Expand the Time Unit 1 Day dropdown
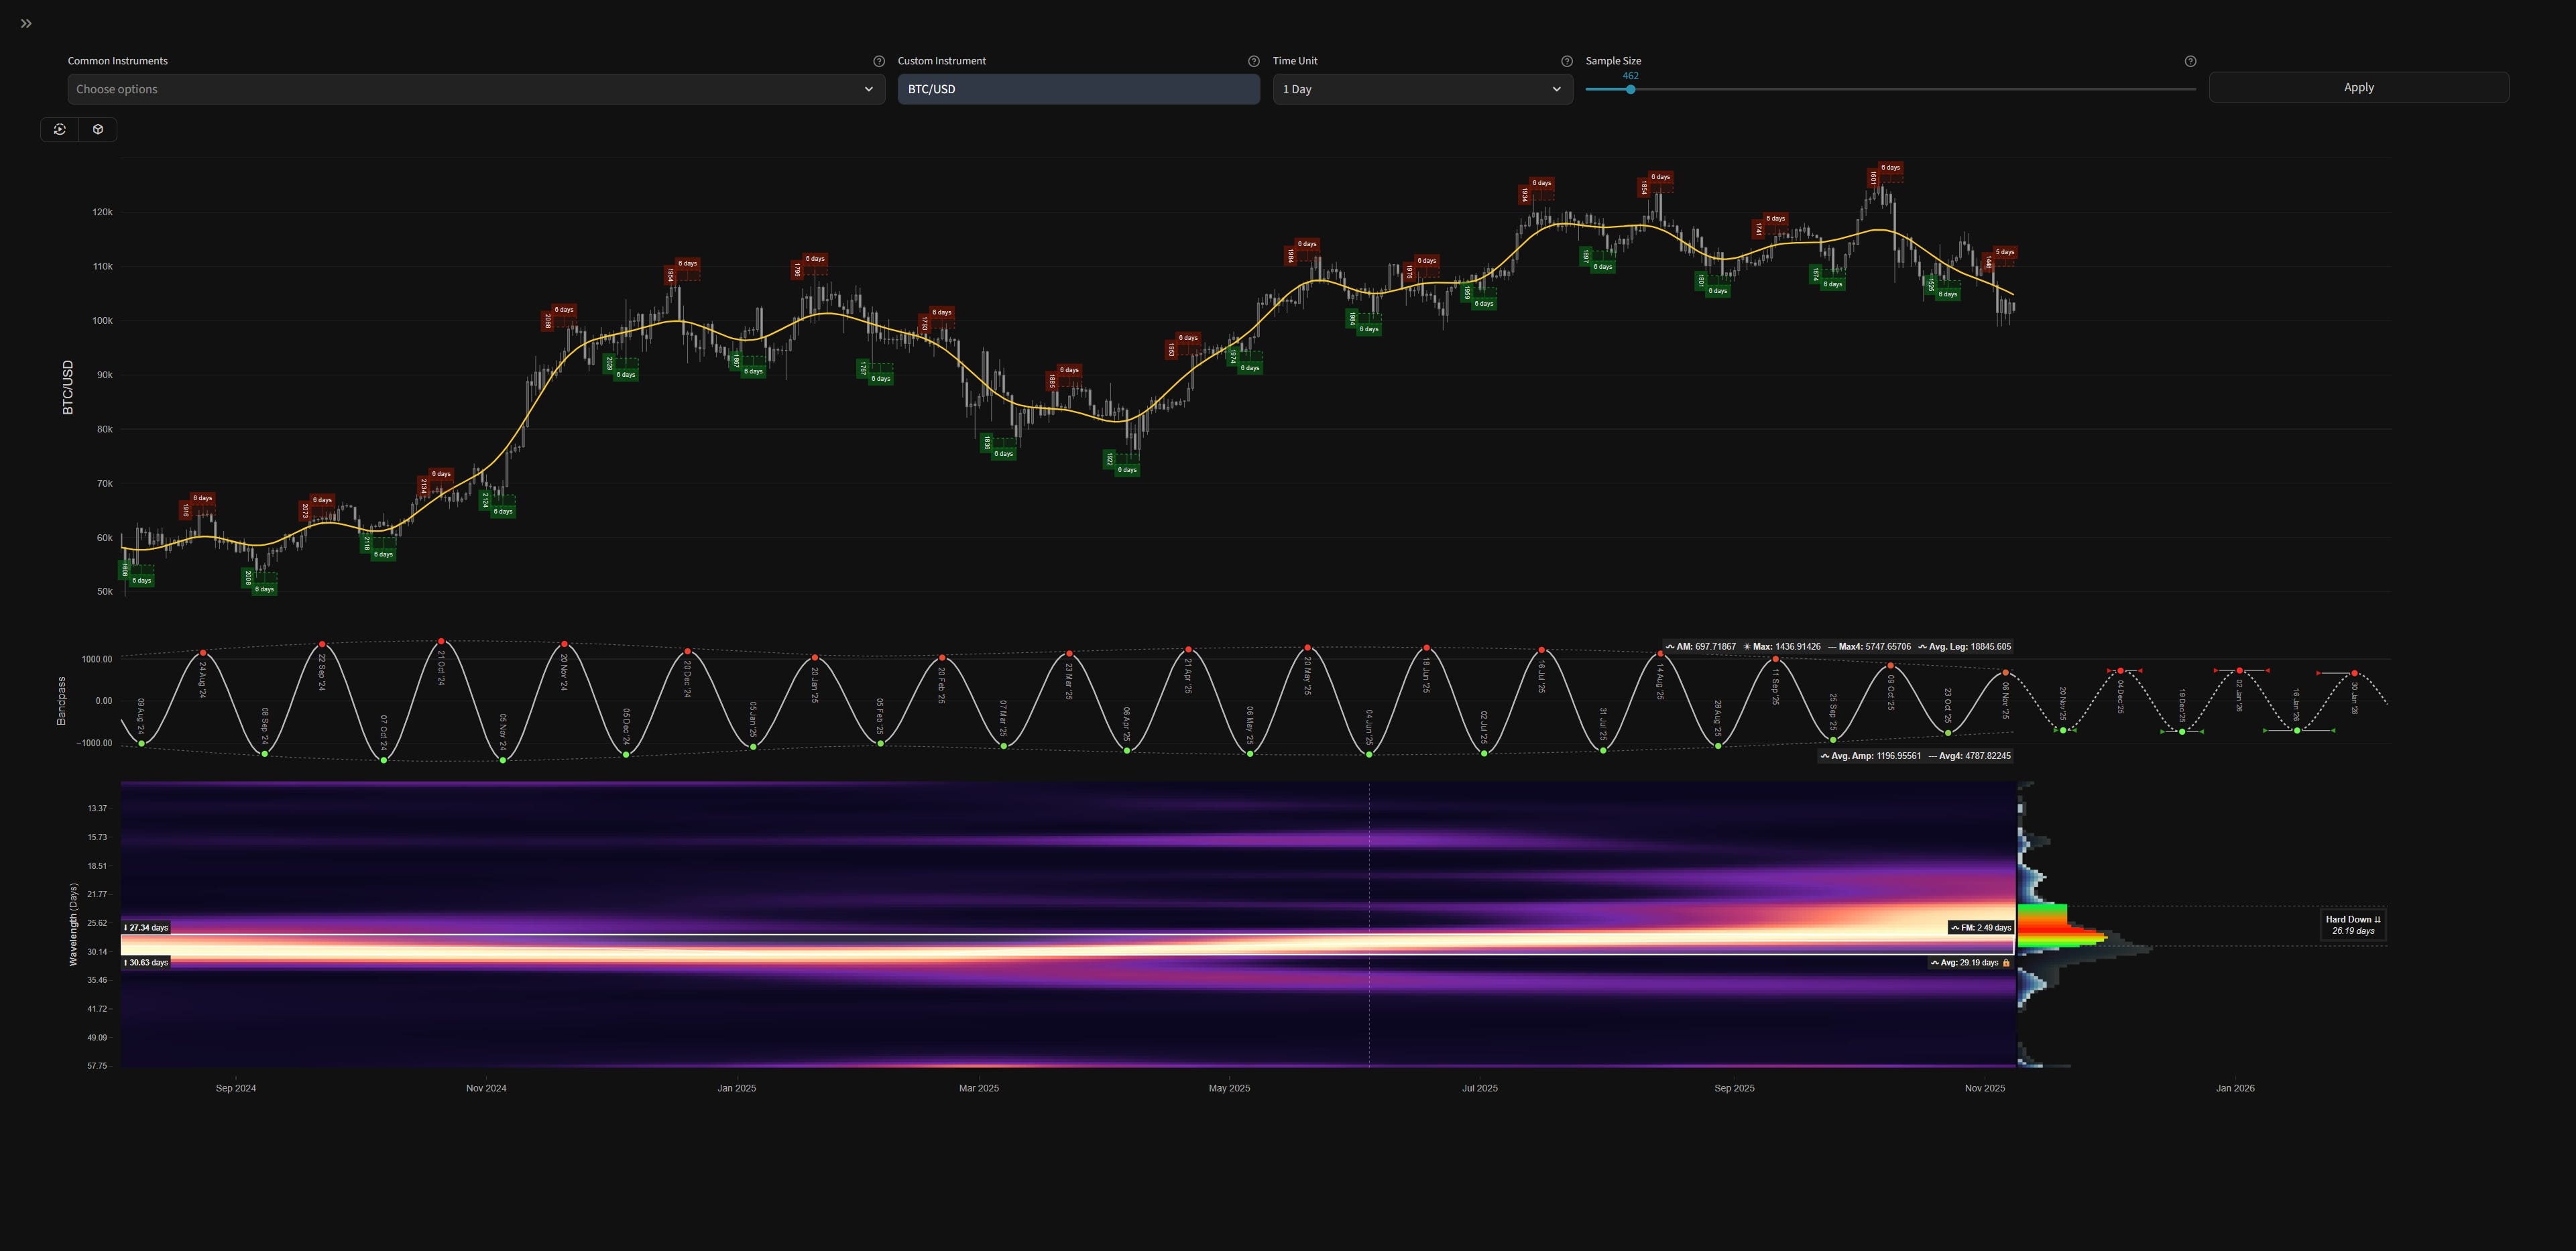Screen dimensions: 2576x1251 coord(1421,89)
